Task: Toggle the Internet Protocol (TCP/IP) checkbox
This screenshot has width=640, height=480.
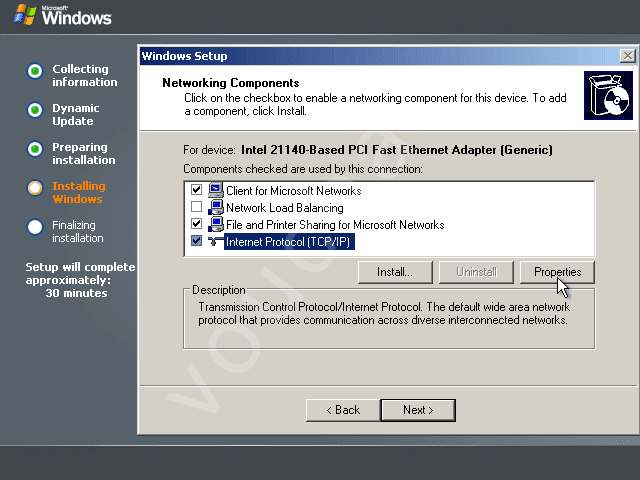Action: [196, 241]
